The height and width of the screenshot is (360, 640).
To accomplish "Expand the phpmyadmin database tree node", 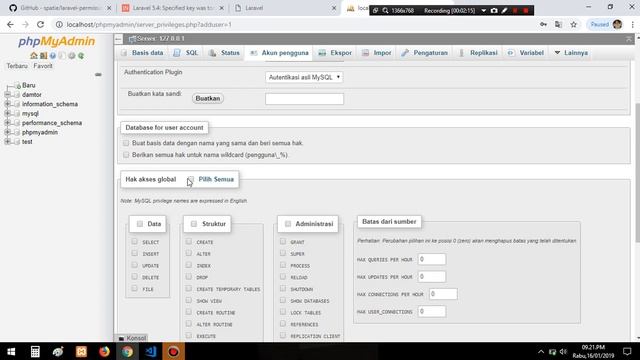I will coord(7,132).
